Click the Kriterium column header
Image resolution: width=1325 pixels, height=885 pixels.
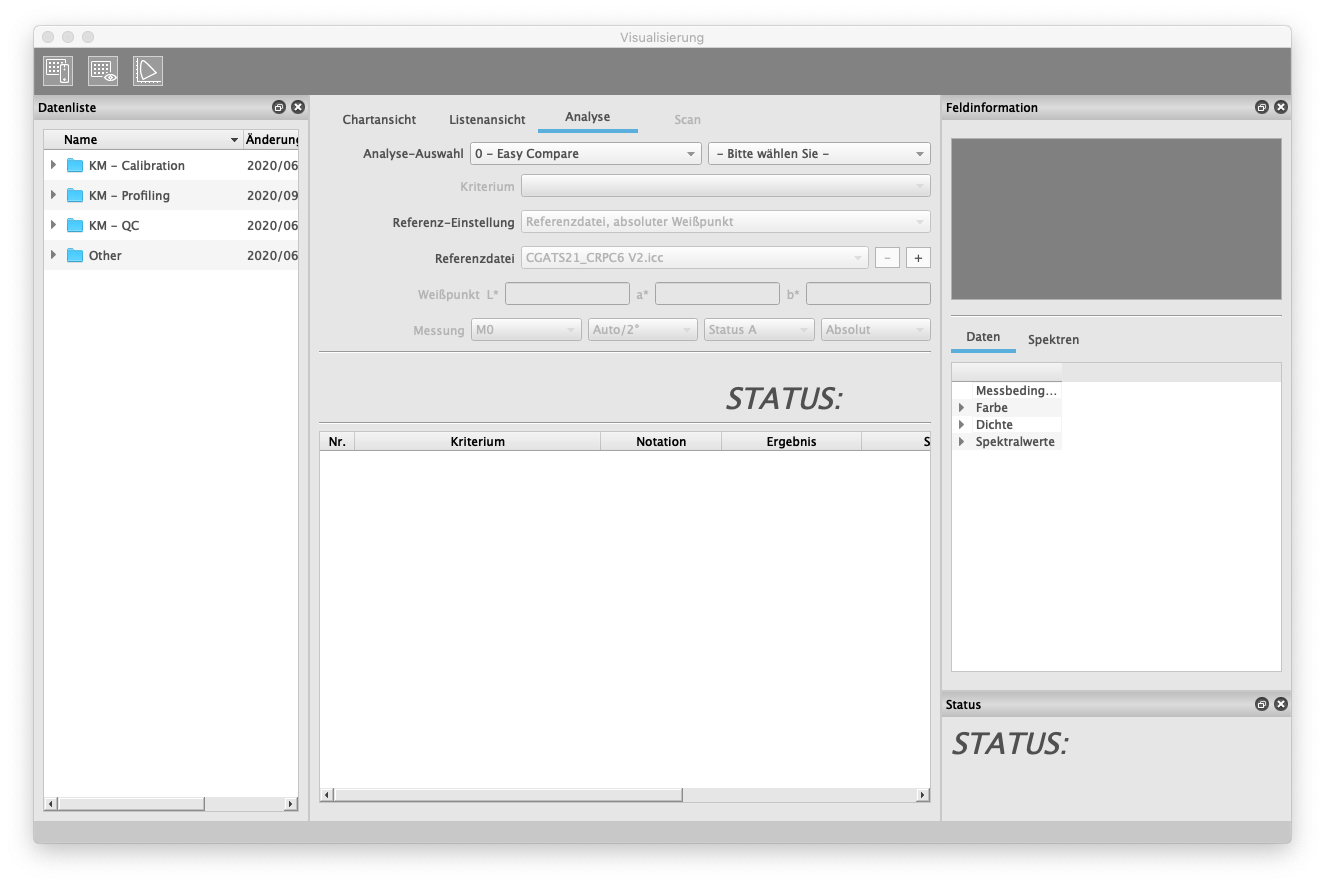pos(477,441)
